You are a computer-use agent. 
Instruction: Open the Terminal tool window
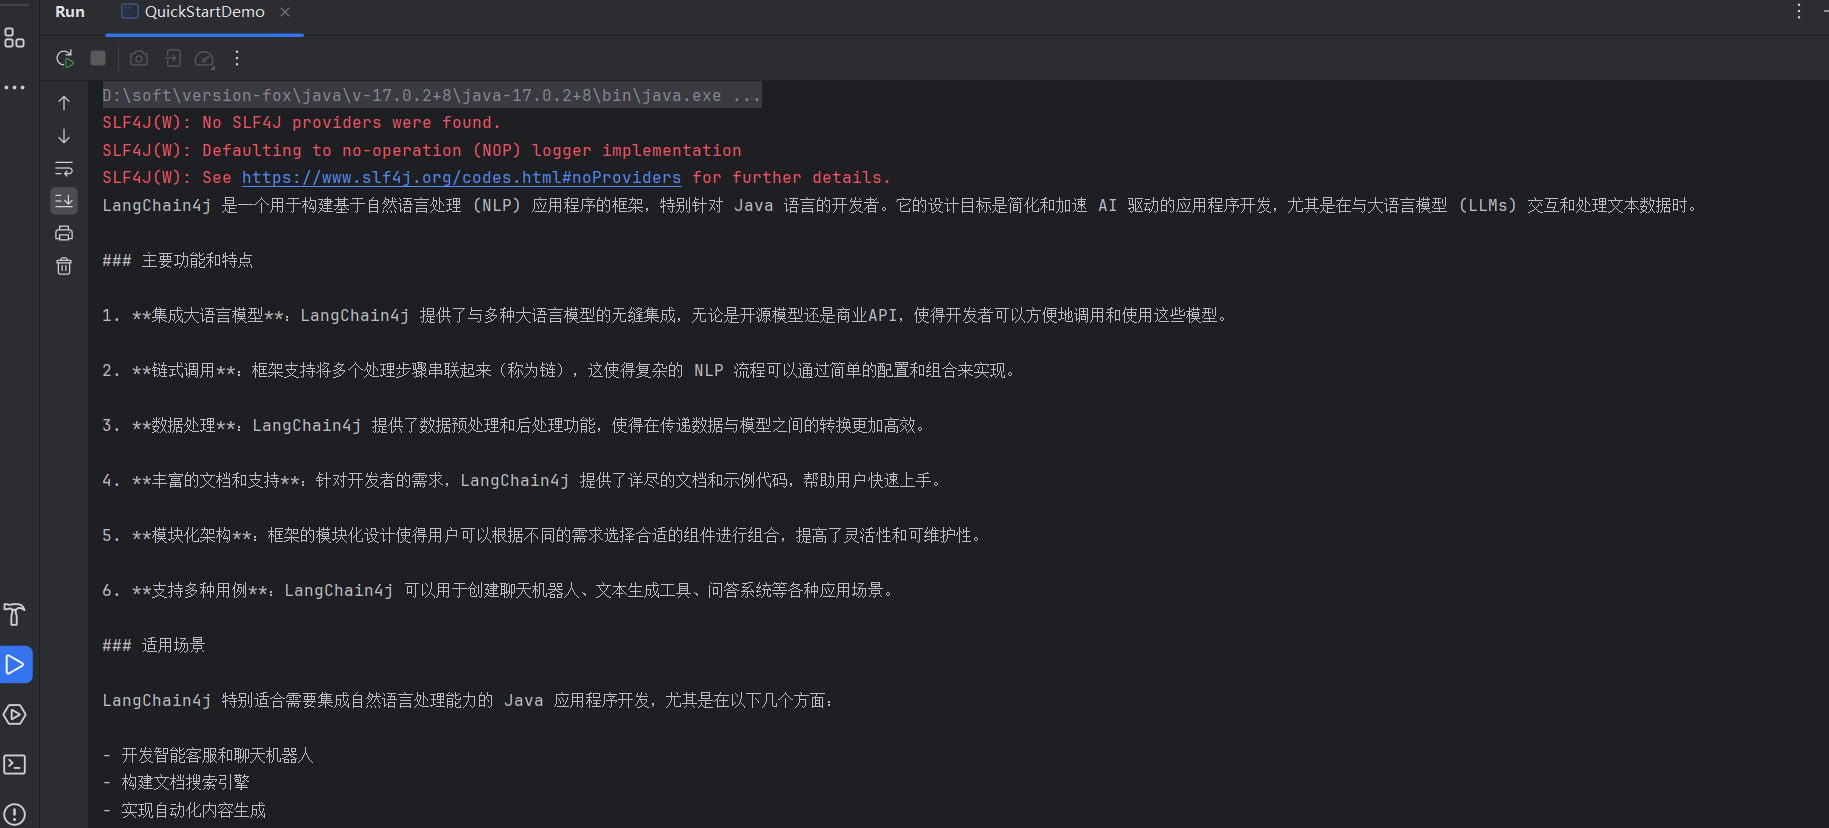click(x=14, y=764)
